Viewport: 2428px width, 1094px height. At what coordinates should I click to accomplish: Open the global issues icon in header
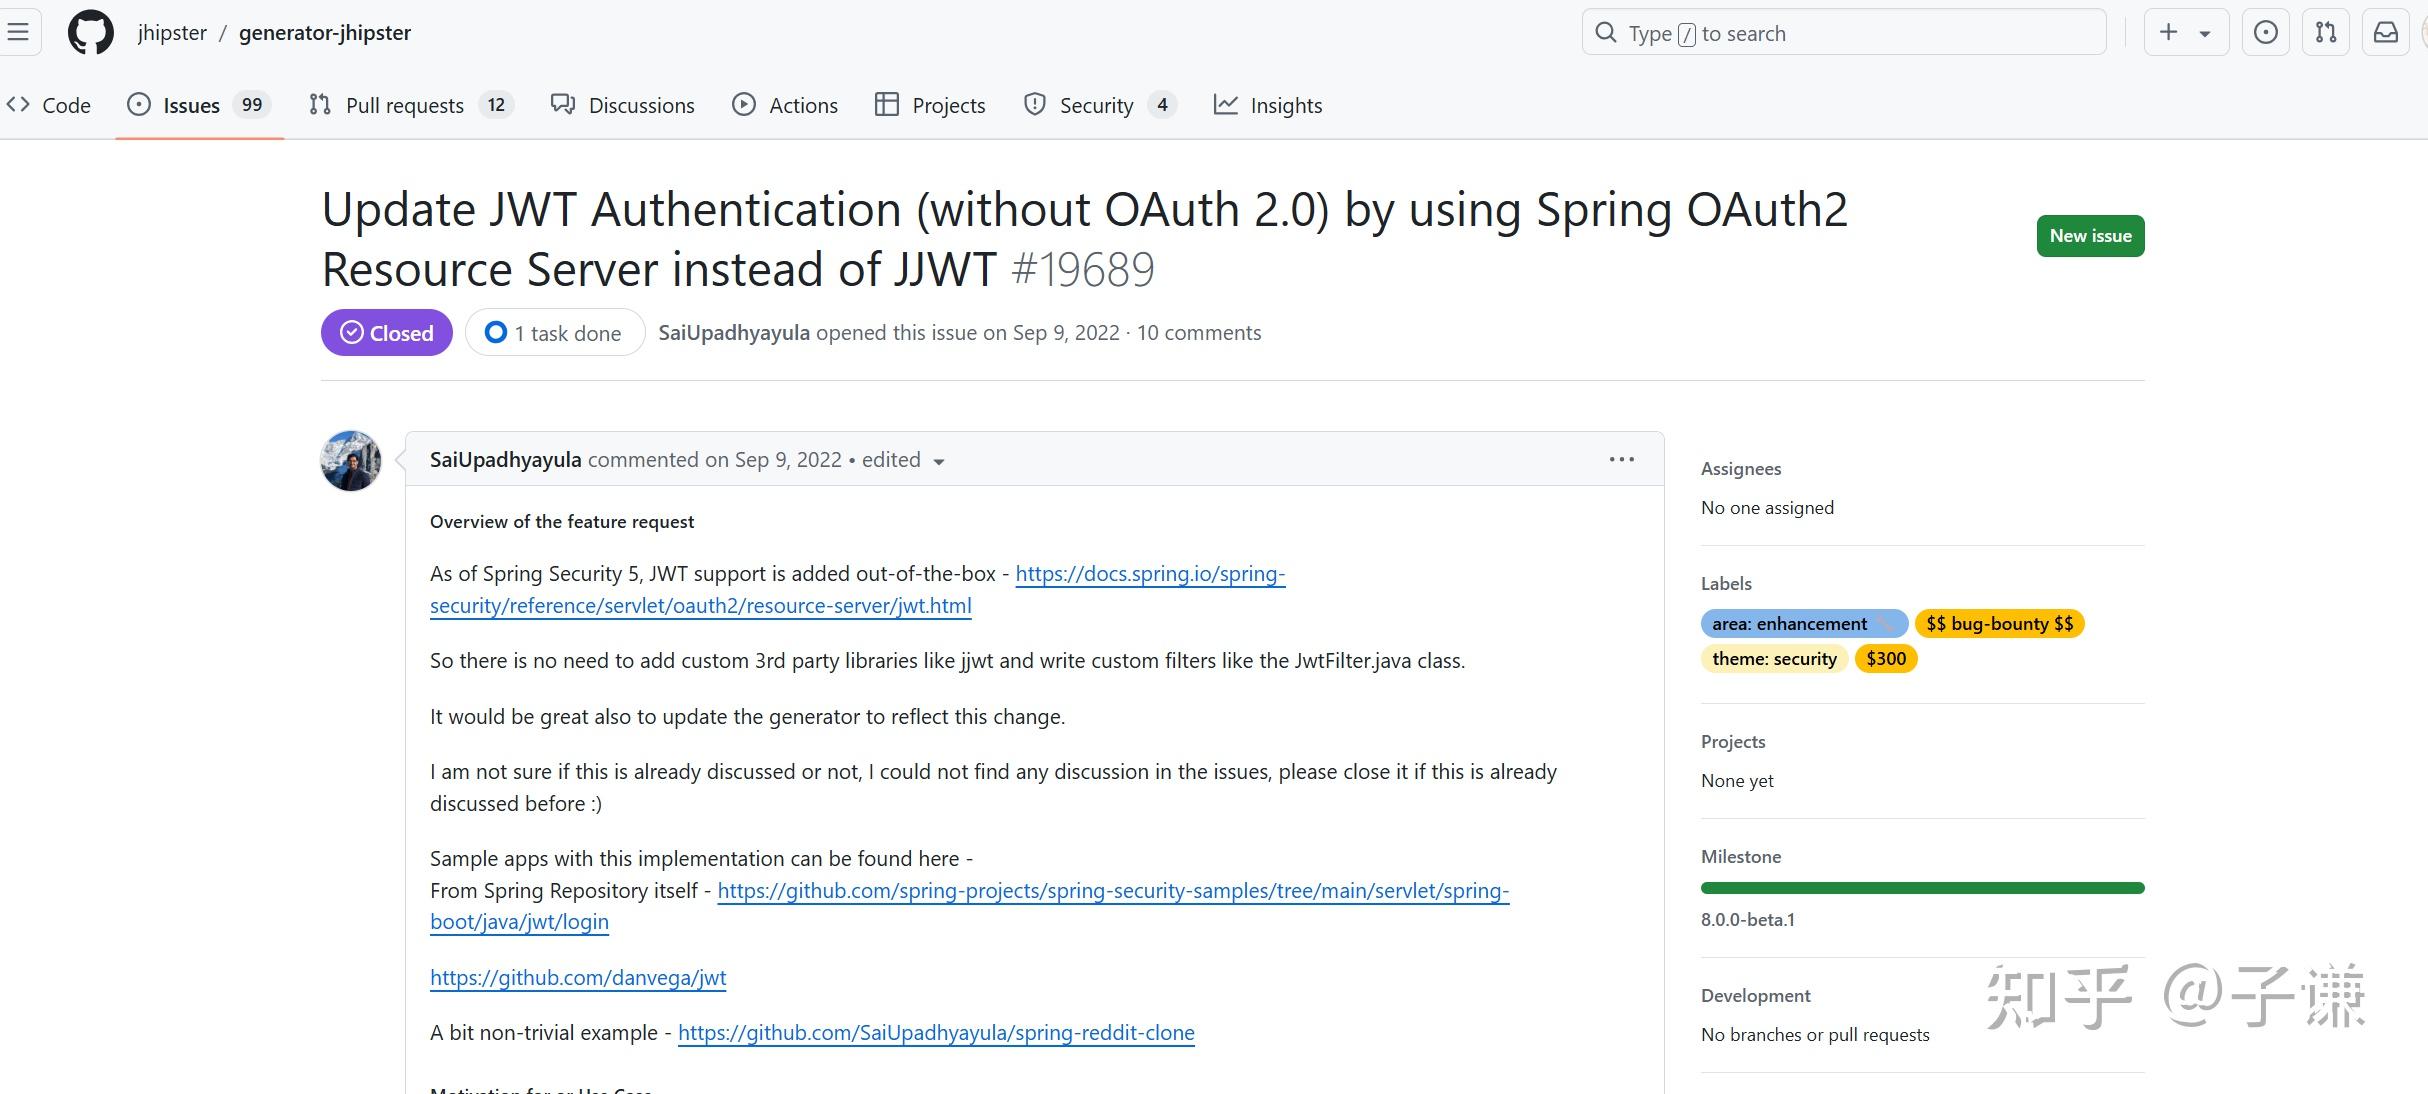(x=2265, y=33)
